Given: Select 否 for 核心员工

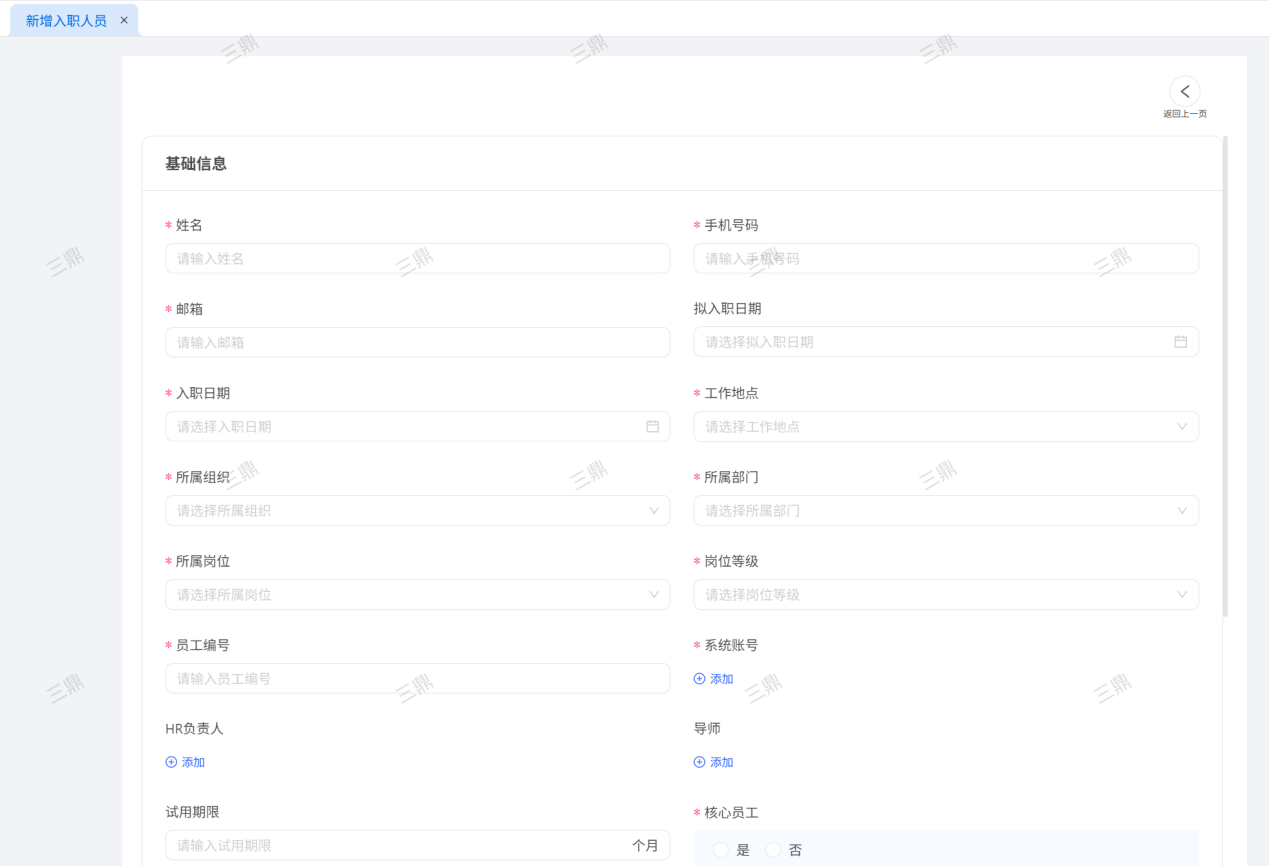Looking at the screenshot, I should 773,850.
